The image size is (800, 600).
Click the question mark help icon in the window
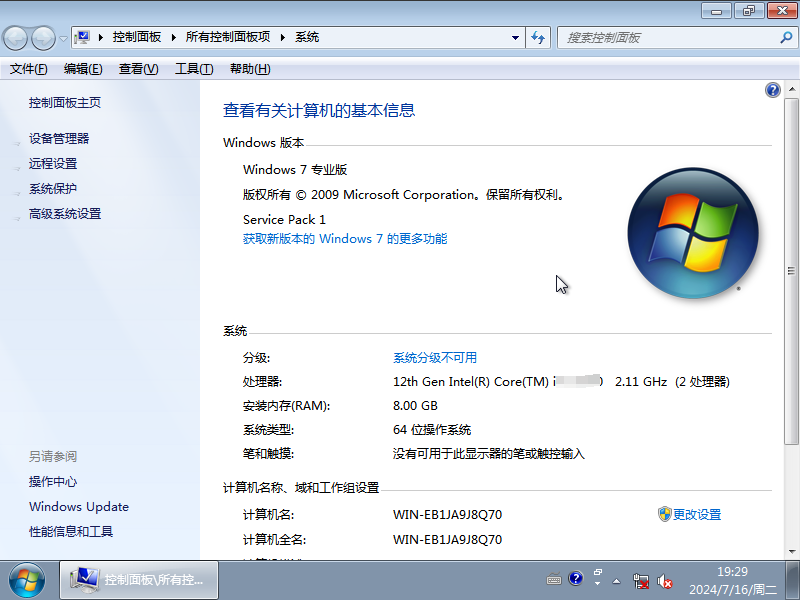[772, 90]
